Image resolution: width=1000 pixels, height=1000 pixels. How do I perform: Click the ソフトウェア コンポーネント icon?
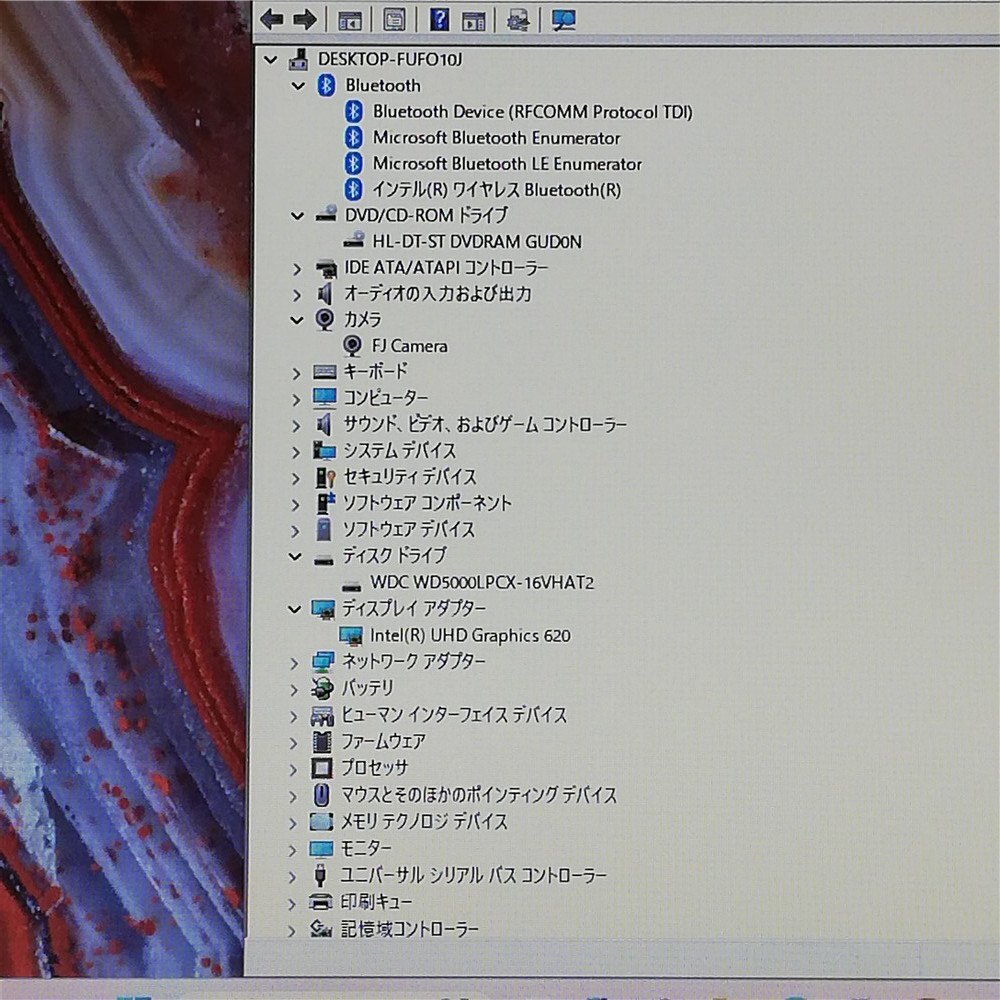tap(325, 503)
